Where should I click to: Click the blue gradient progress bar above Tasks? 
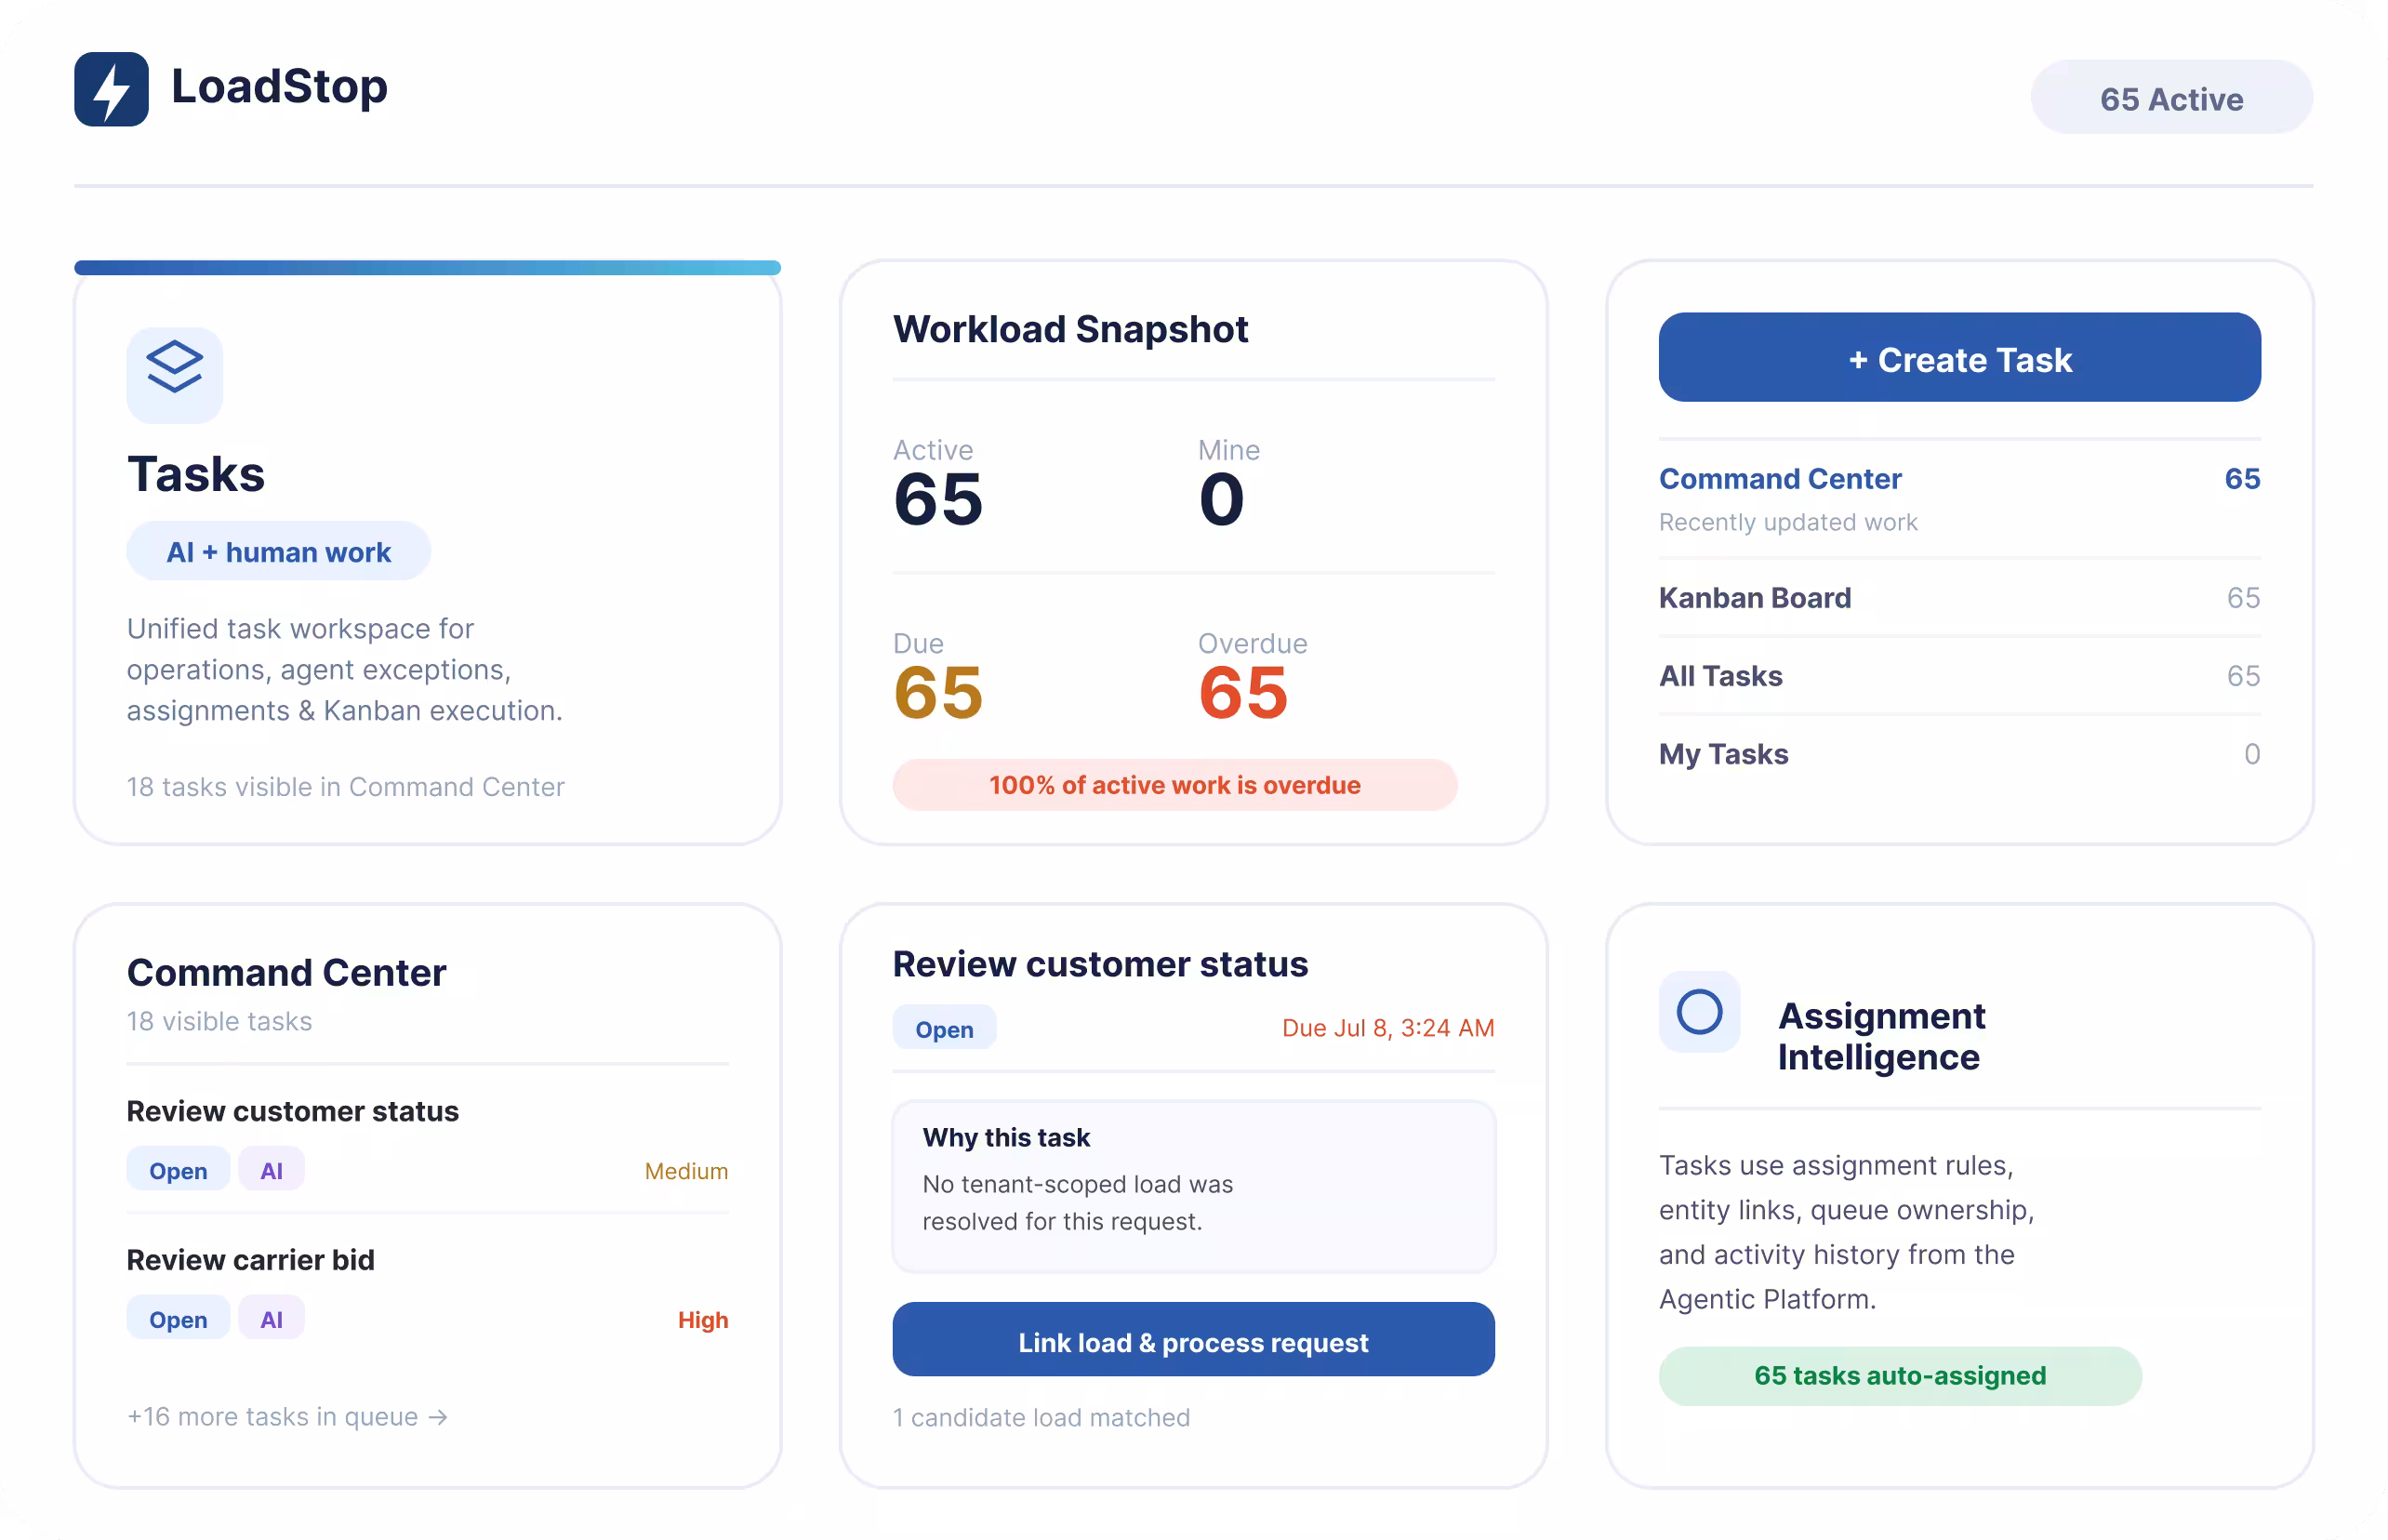(x=427, y=268)
